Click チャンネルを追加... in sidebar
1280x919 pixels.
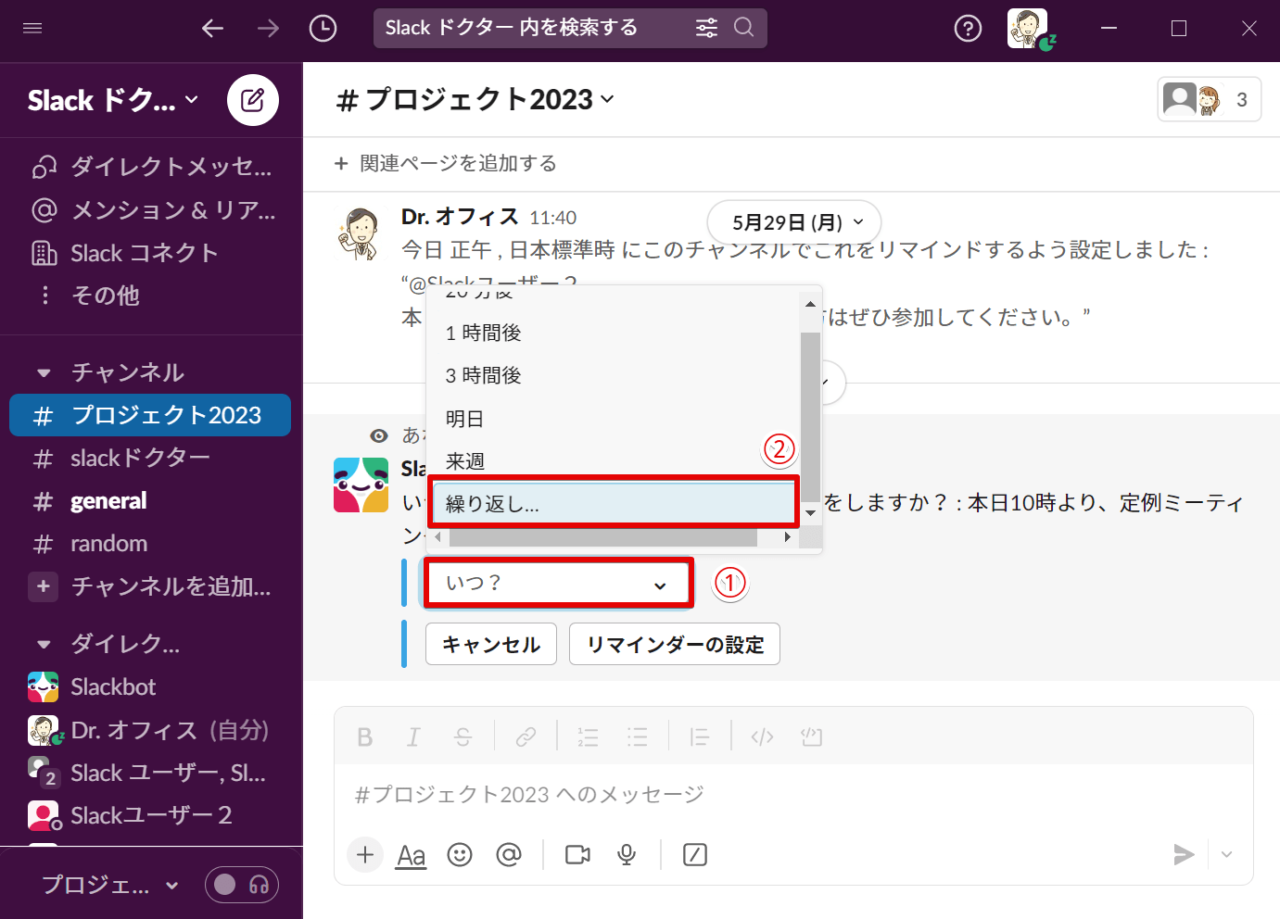[x=151, y=587]
